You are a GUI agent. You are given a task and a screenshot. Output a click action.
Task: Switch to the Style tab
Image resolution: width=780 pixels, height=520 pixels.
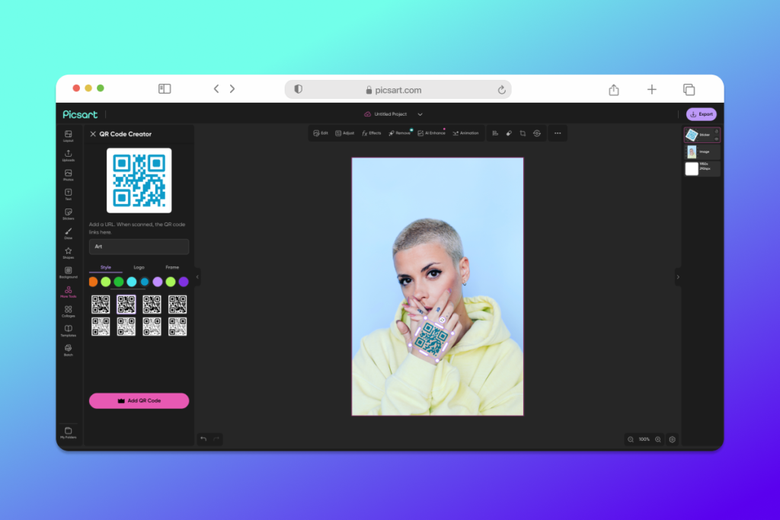105,267
